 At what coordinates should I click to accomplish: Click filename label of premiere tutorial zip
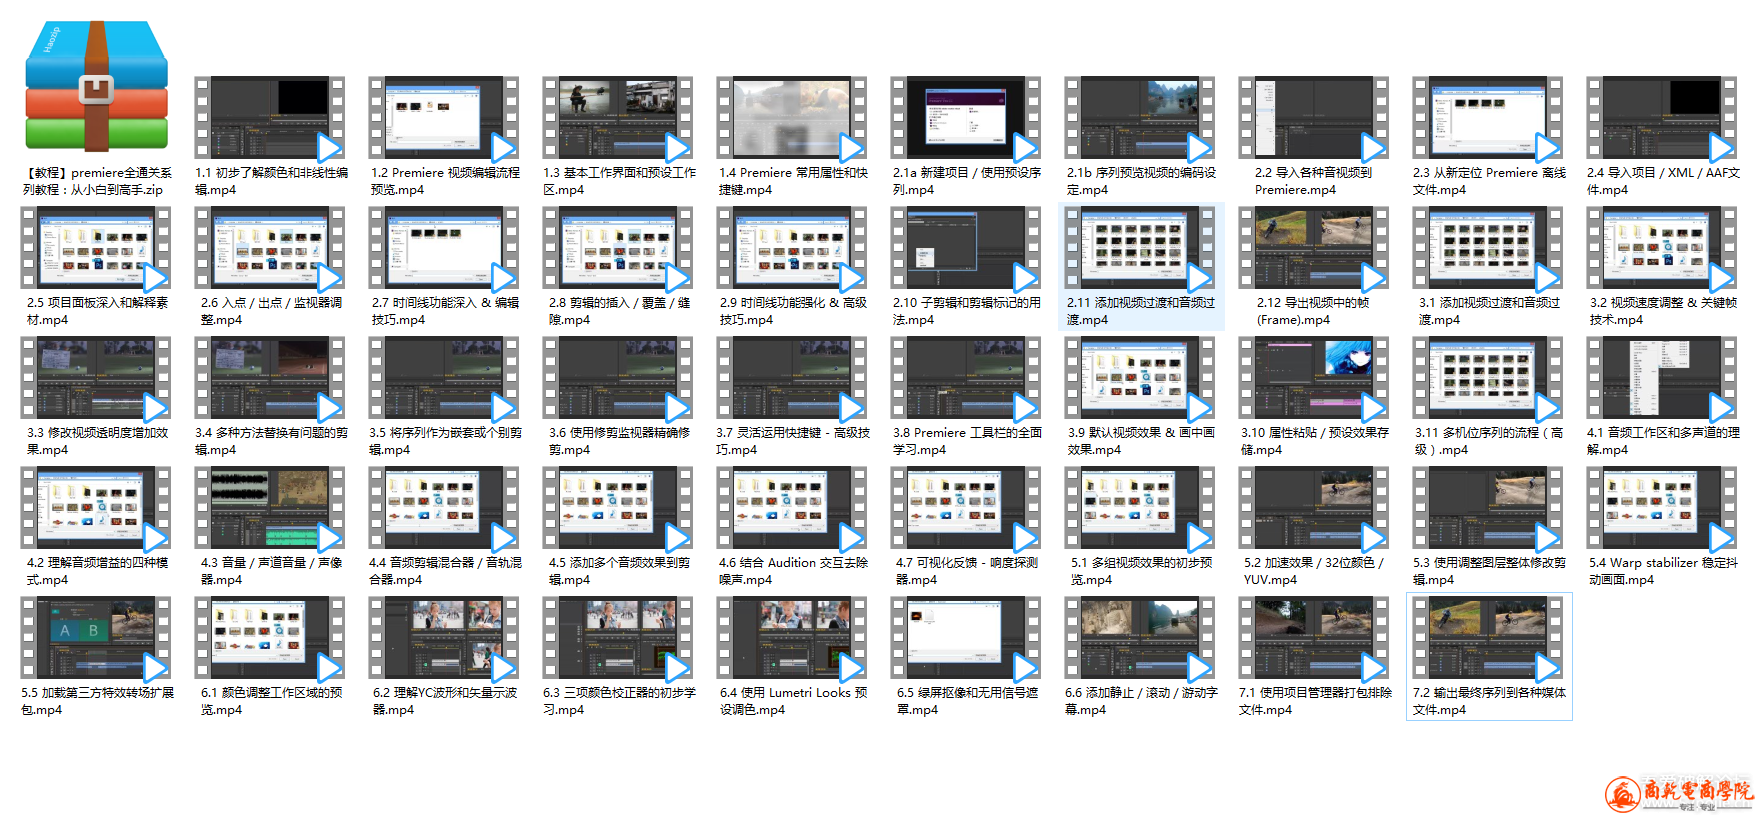[97, 181]
